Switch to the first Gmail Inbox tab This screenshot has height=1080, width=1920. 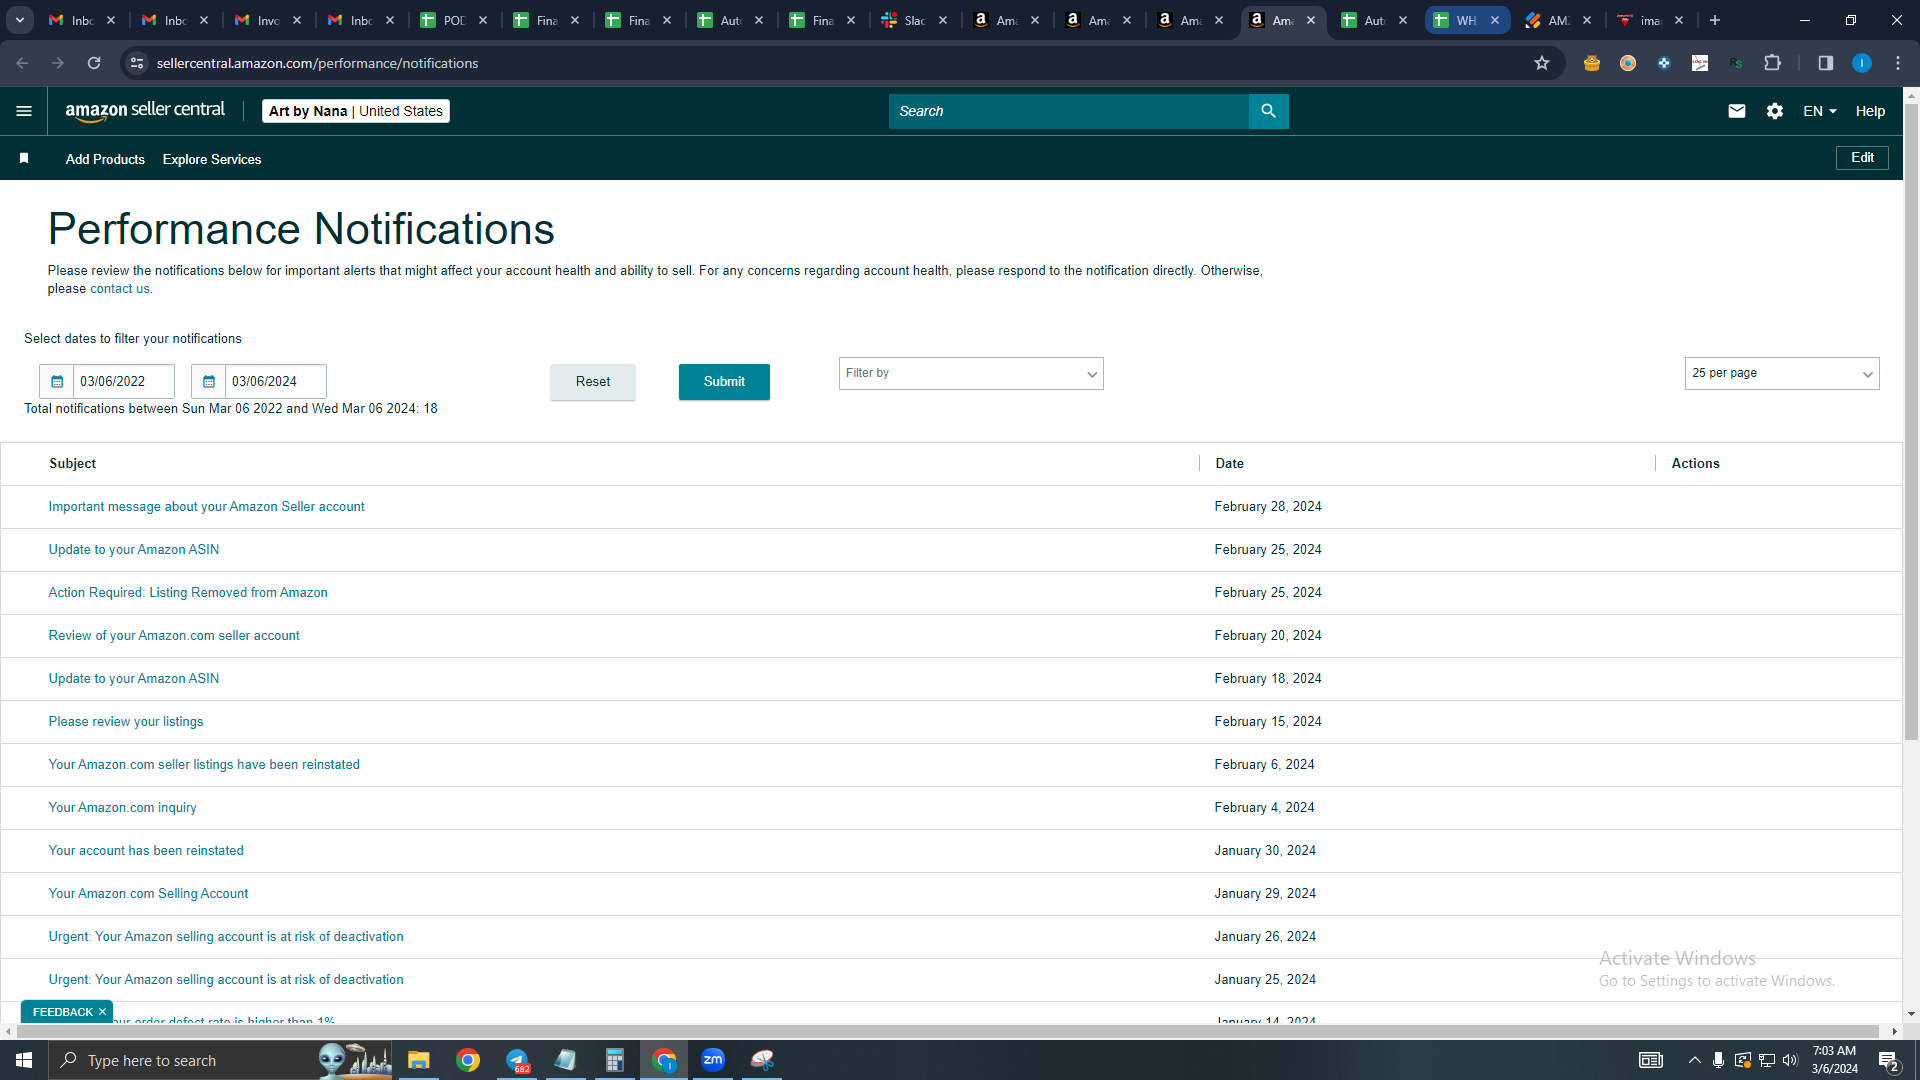click(82, 20)
